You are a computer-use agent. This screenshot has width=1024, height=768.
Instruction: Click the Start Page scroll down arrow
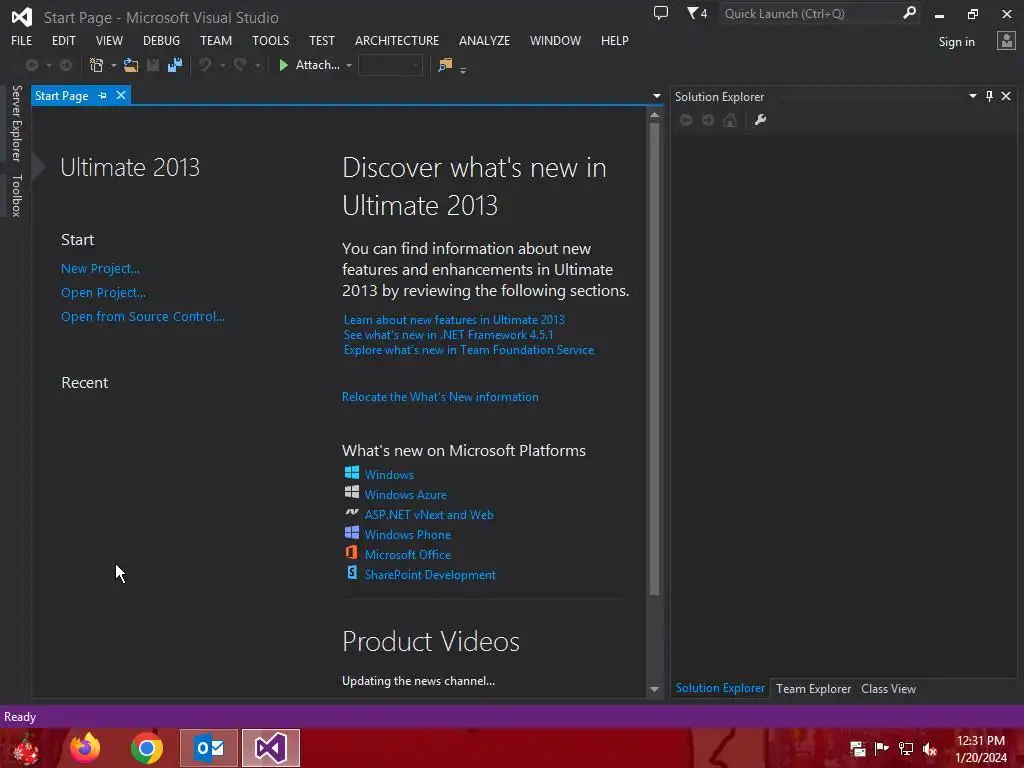pyautogui.click(x=654, y=689)
